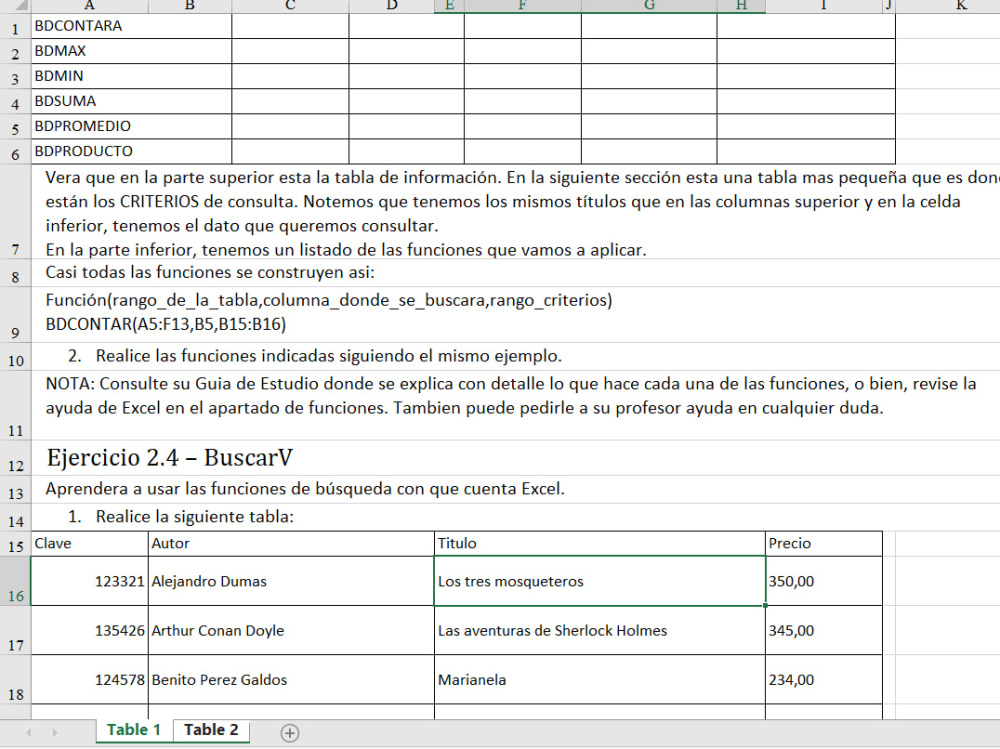Select row 7 header
Screen dimensions: 1000x749
(x=15, y=212)
